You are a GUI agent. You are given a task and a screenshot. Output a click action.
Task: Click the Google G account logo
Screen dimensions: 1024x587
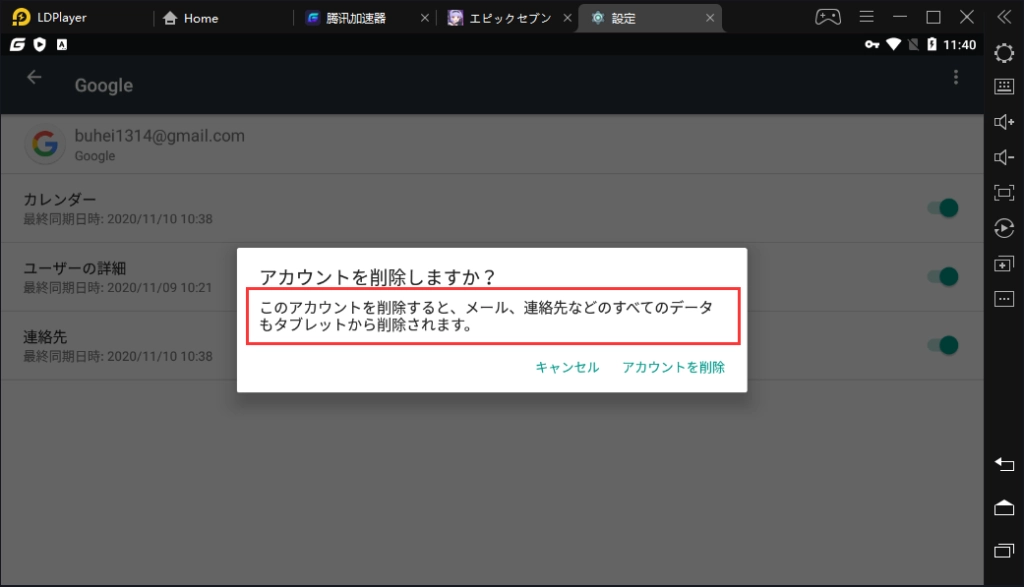point(45,144)
